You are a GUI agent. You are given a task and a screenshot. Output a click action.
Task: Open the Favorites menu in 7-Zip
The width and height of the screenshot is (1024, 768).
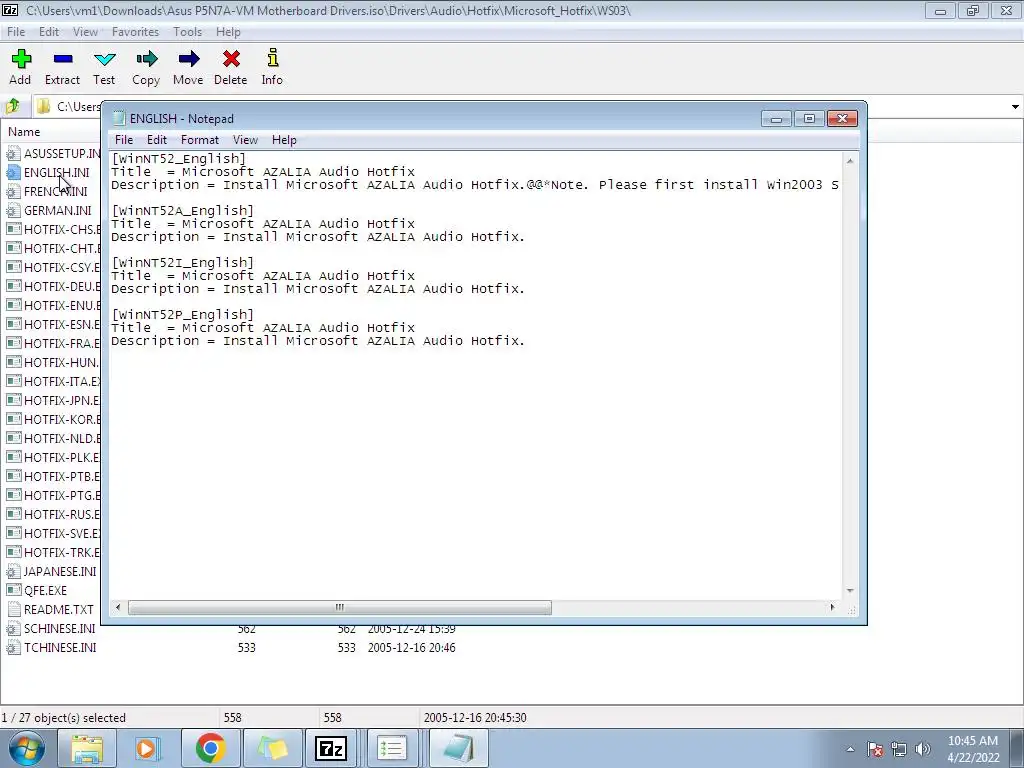coord(135,32)
